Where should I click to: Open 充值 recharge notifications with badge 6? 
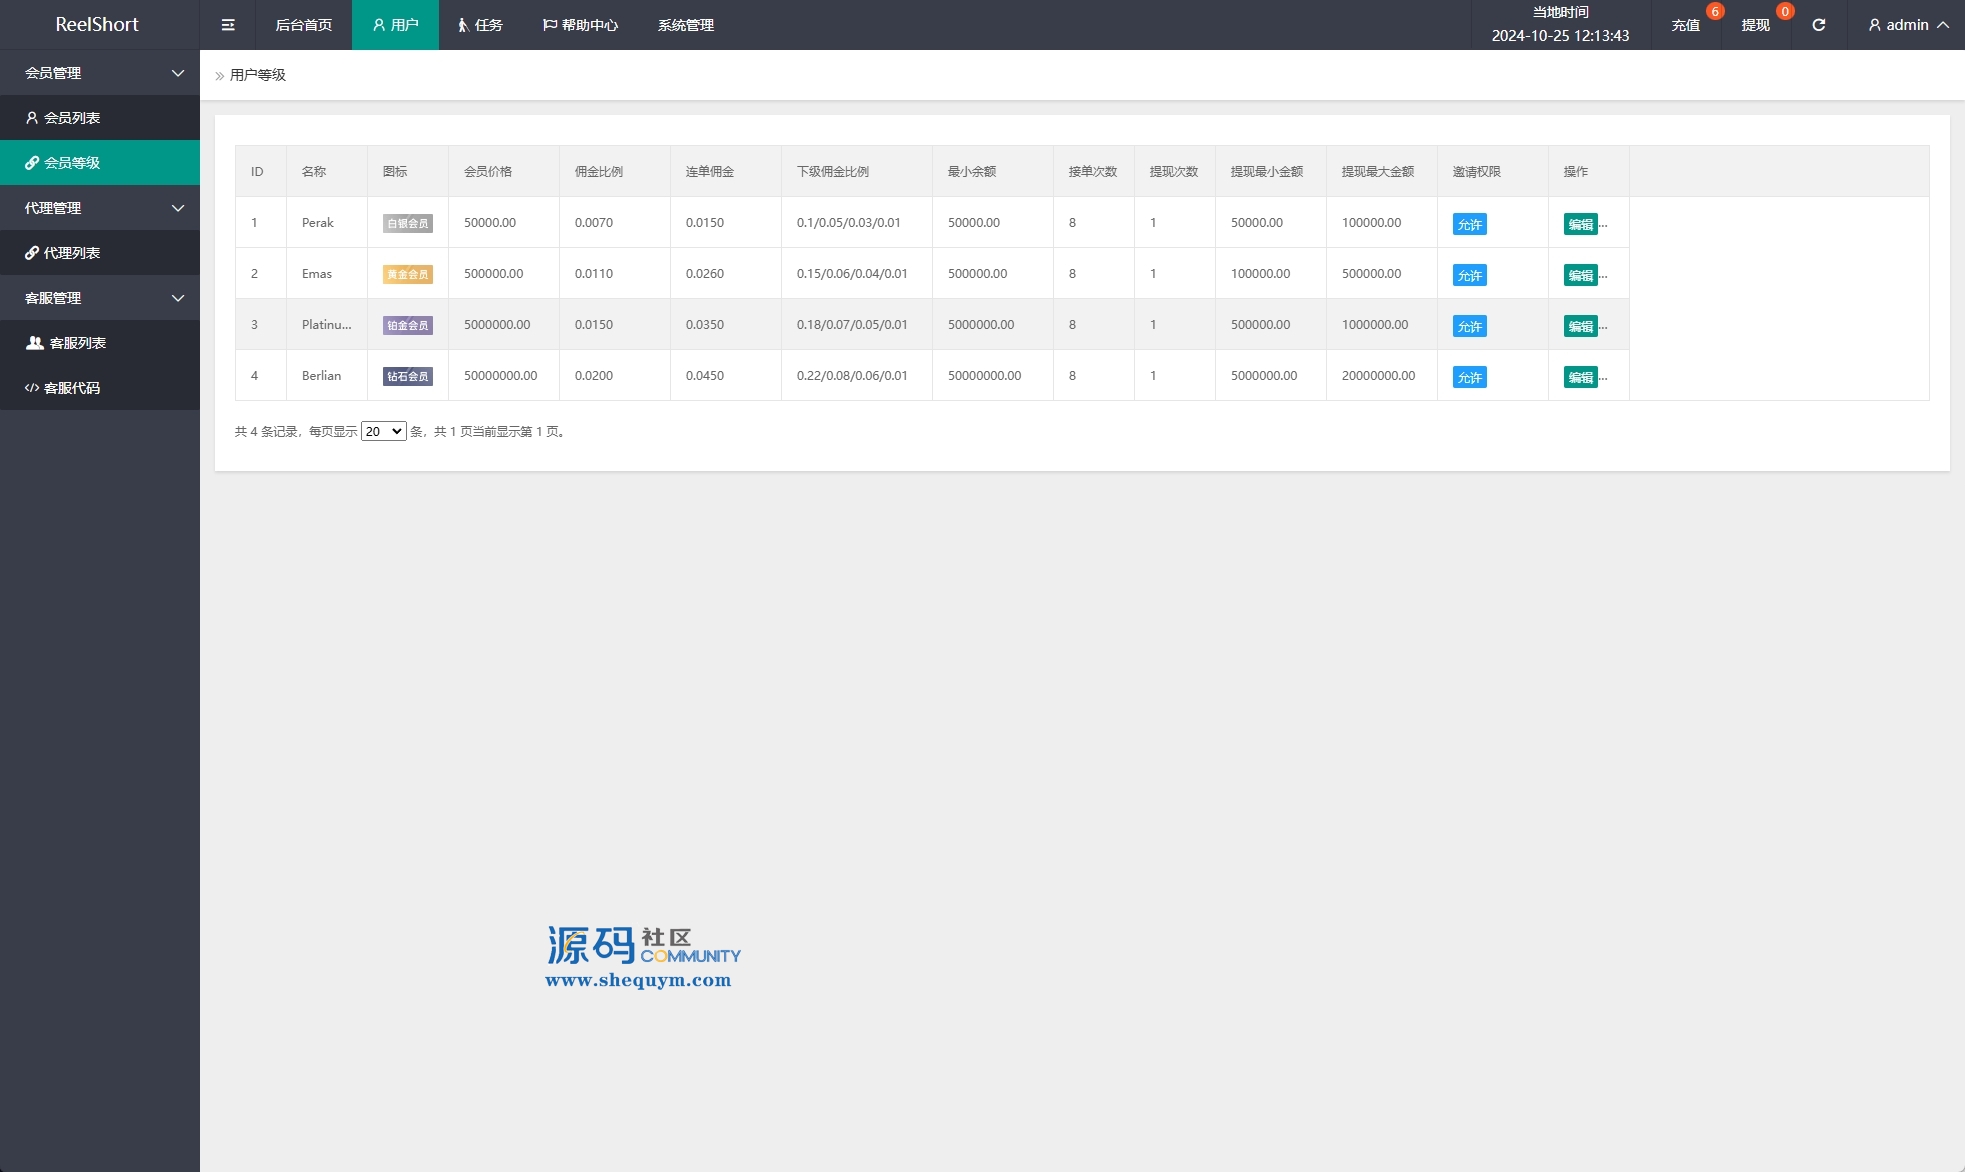click(x=1685, y=25)
